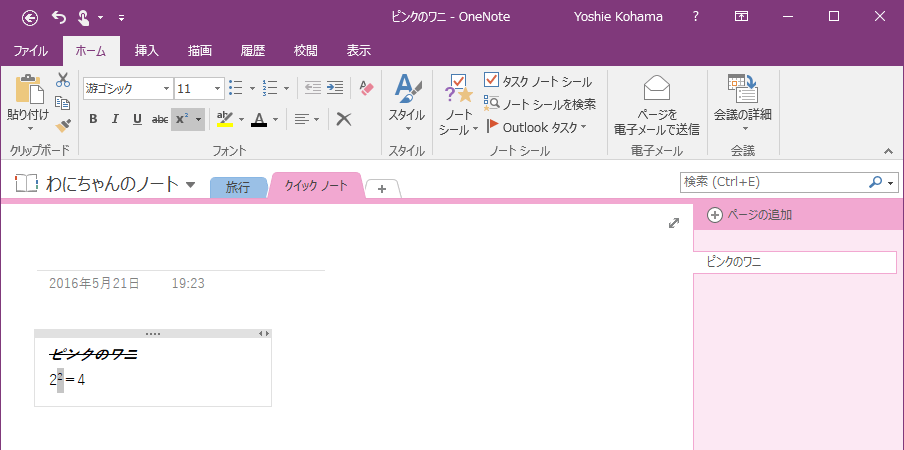Image resolution: width=904 pixels, height=450 pixels.
Task: Toggle bold formatting
Action: pyautogui.click(x=93, y=119)
